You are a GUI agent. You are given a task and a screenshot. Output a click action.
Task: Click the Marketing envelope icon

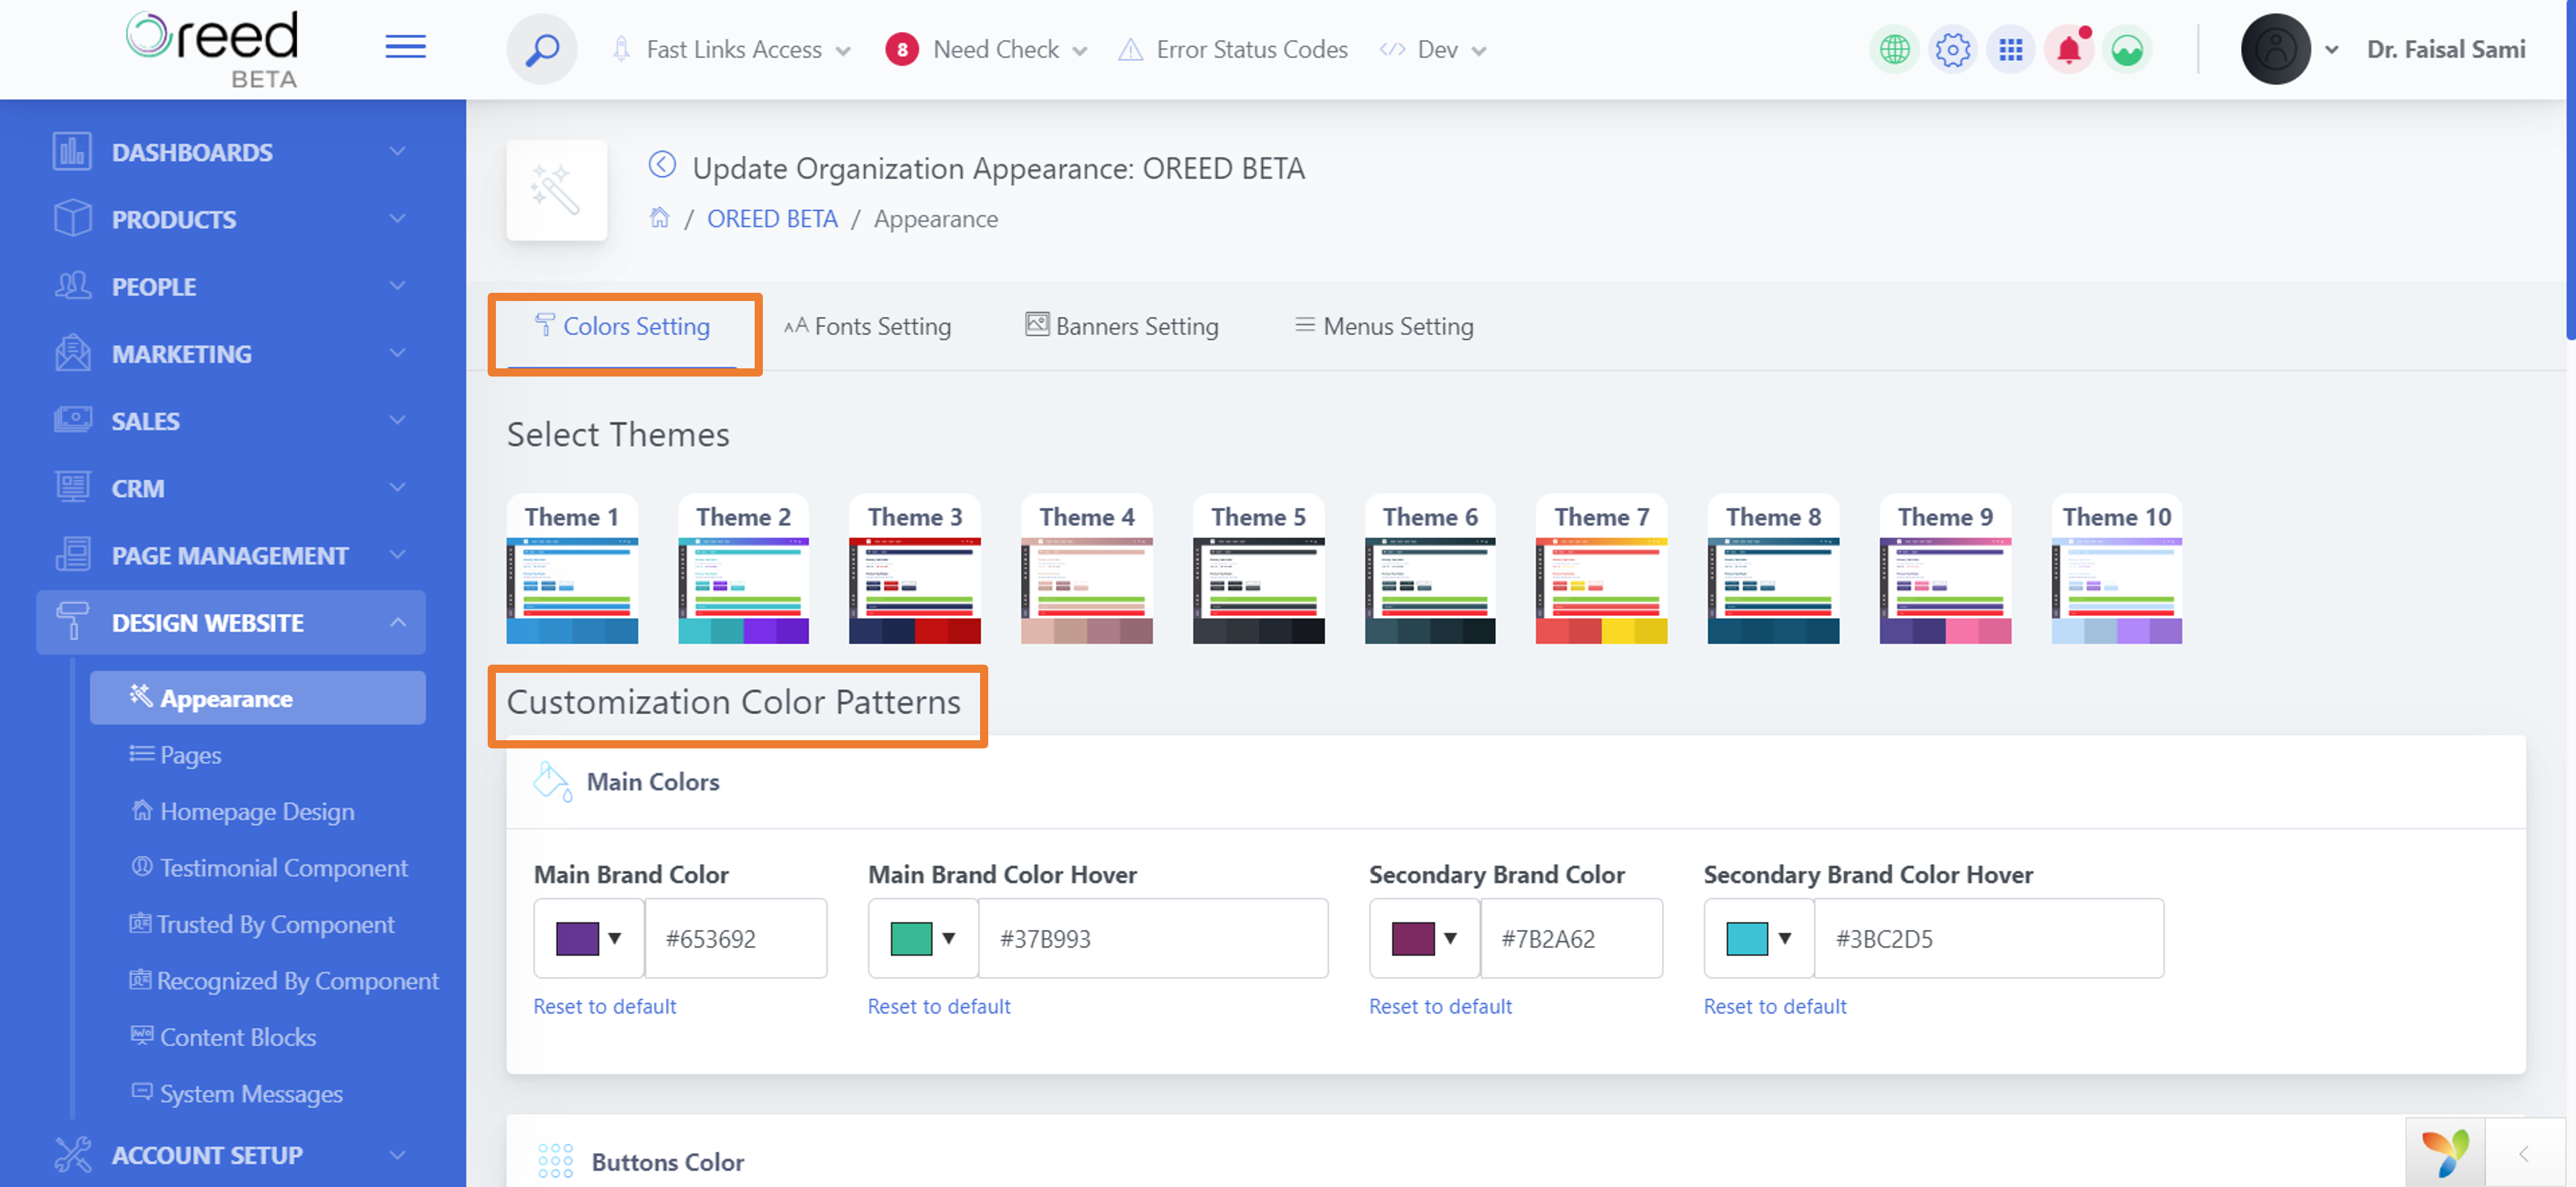point(72,353)
